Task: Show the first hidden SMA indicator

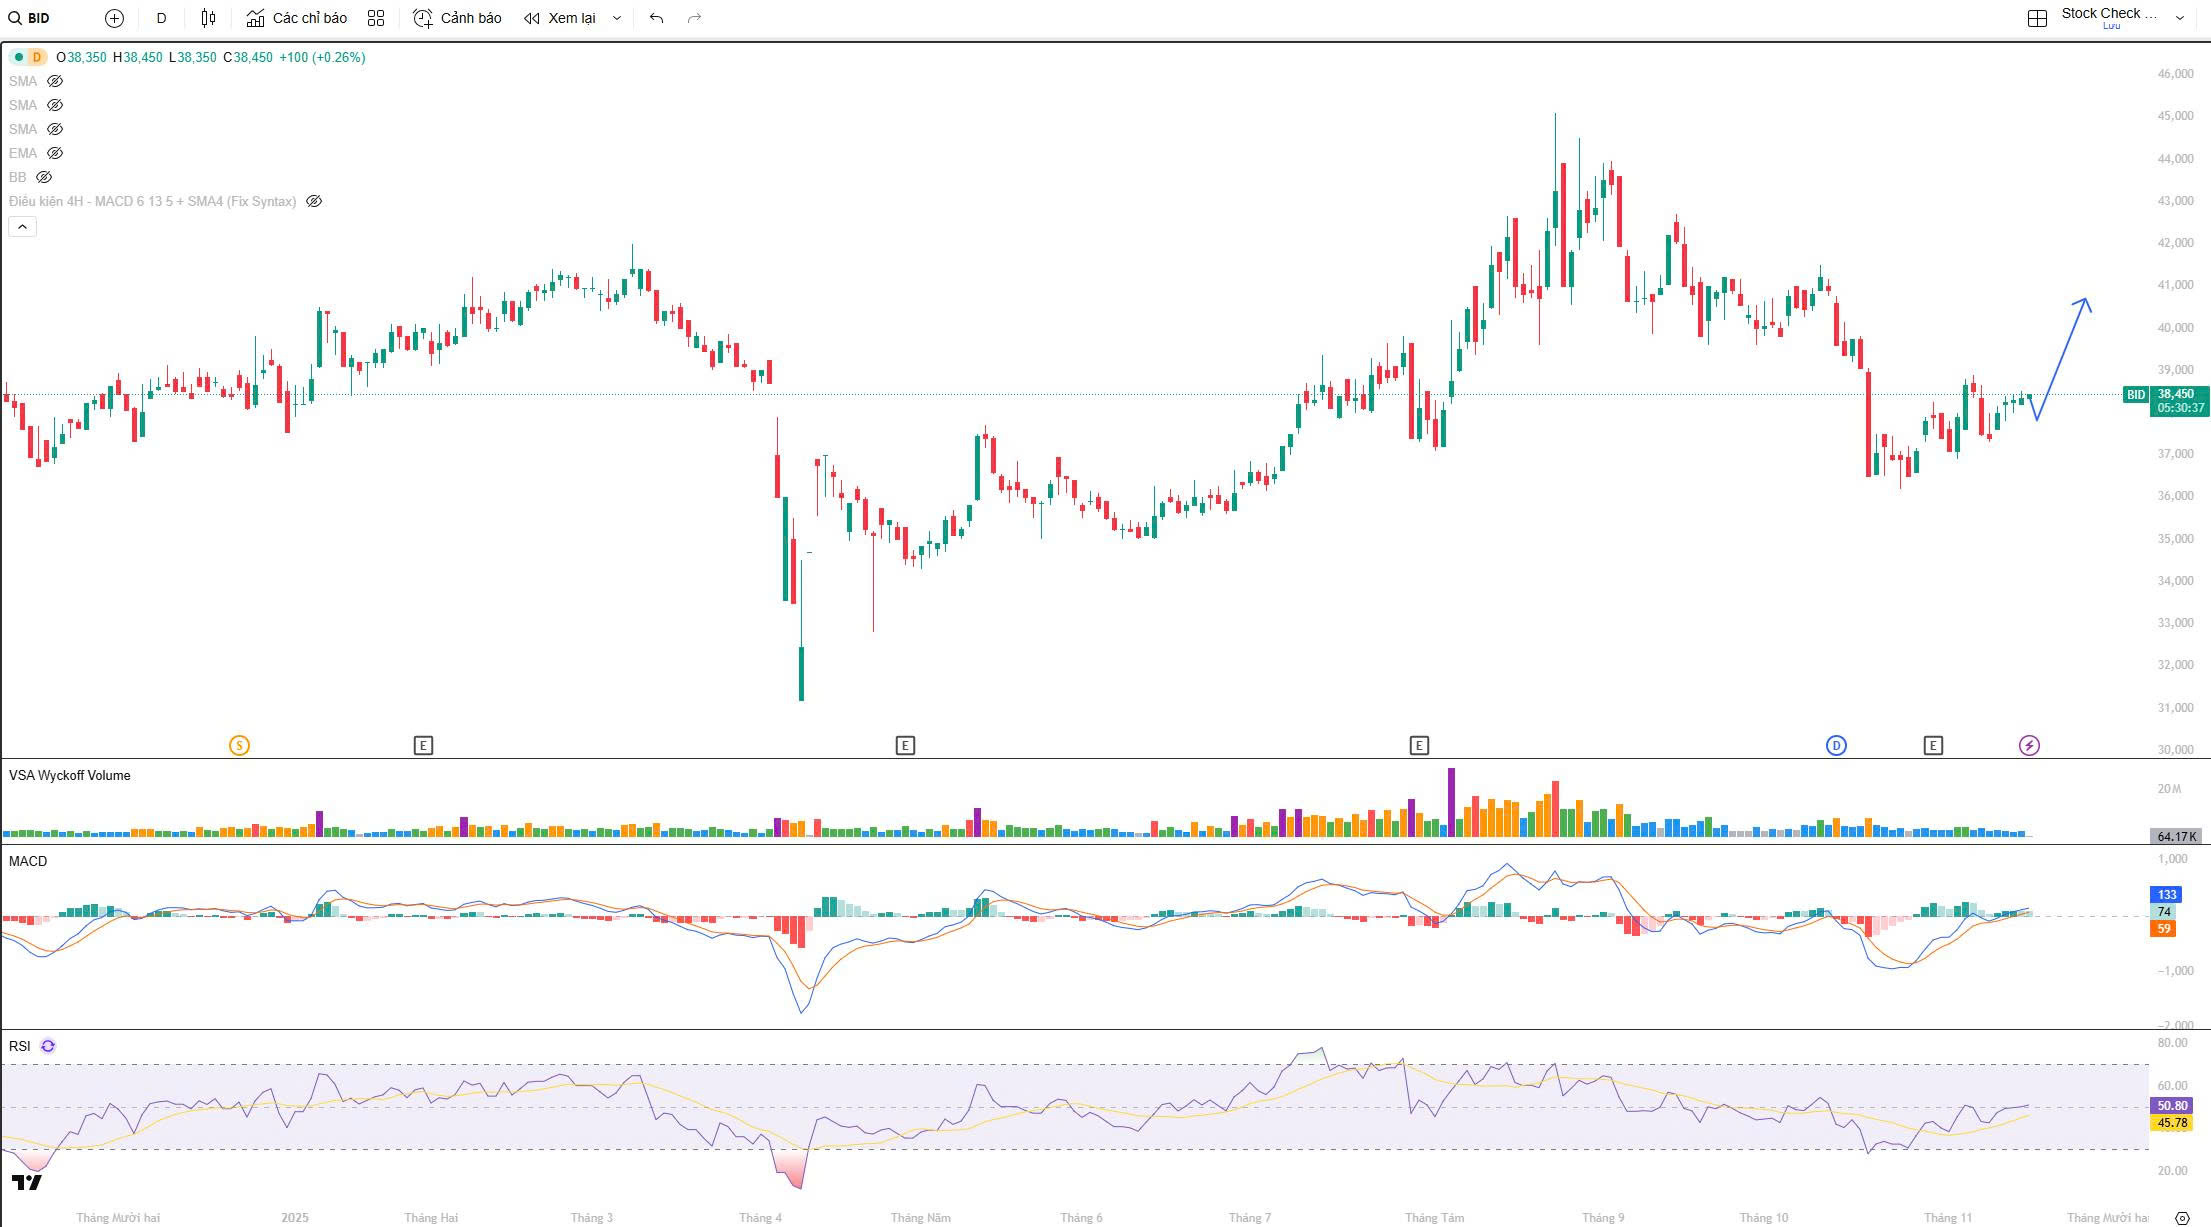Action: (x=55, y=81)
